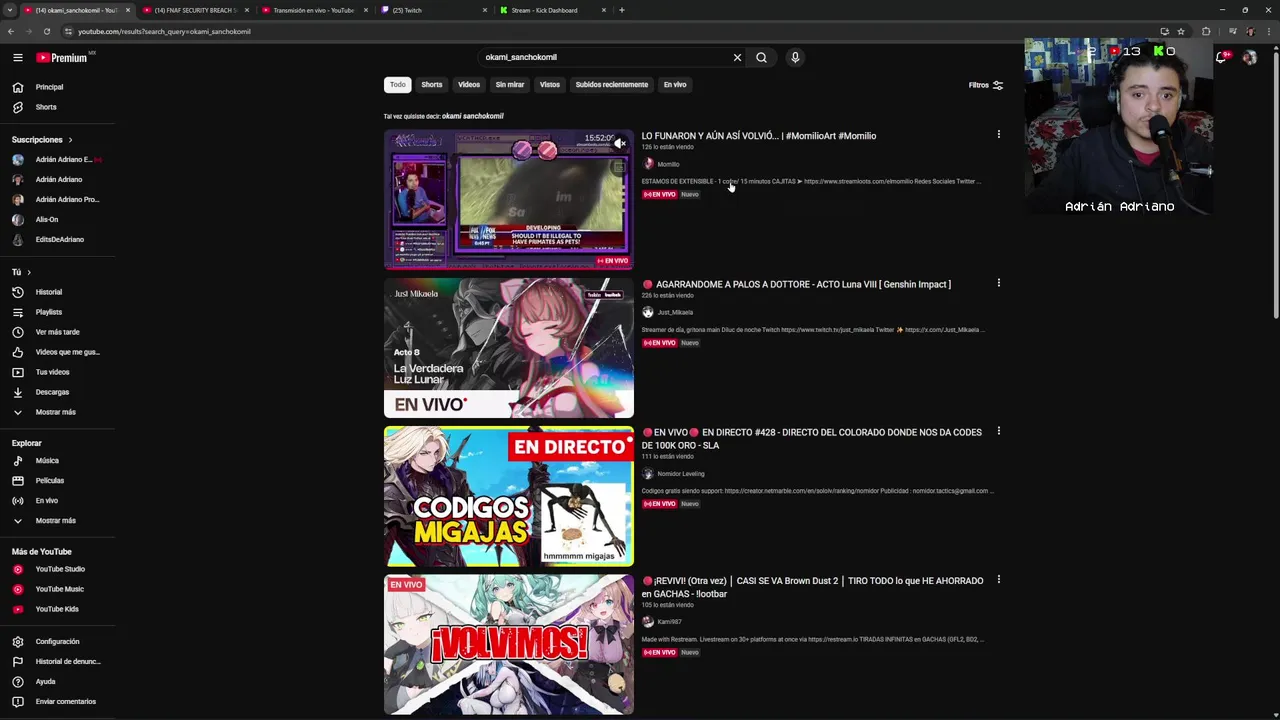This screenshot has width=1280, height=720.
Task: Open YouTube Kids link
Action: 57,609
